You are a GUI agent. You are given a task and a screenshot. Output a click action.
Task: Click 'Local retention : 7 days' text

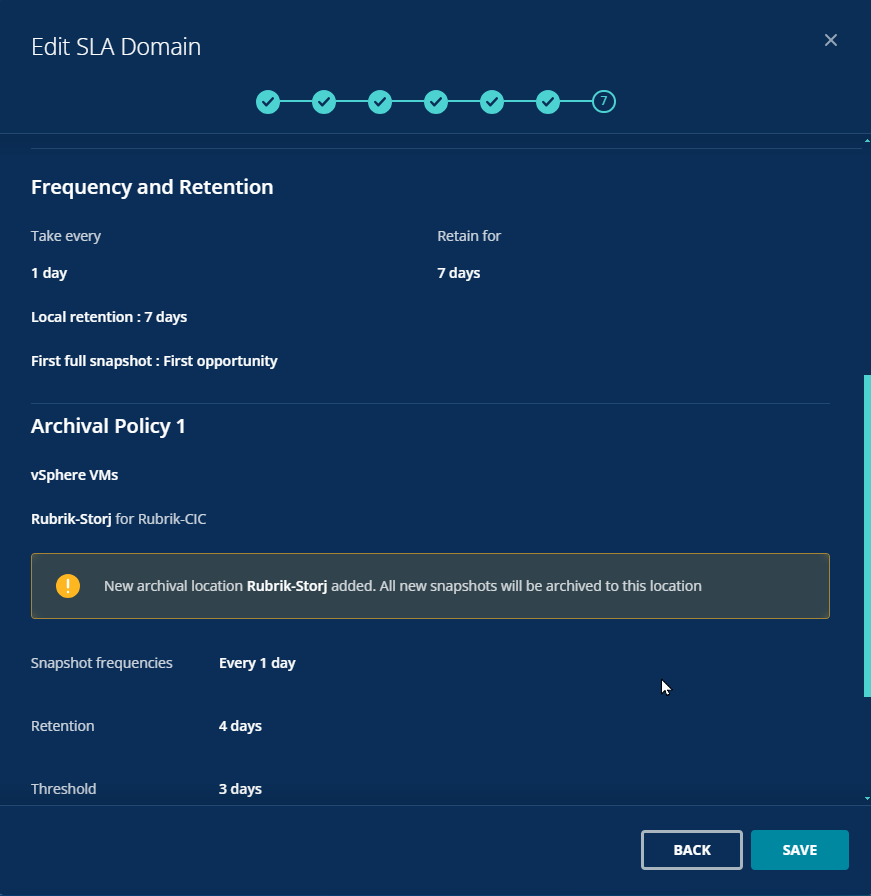(x=109, y=317)
